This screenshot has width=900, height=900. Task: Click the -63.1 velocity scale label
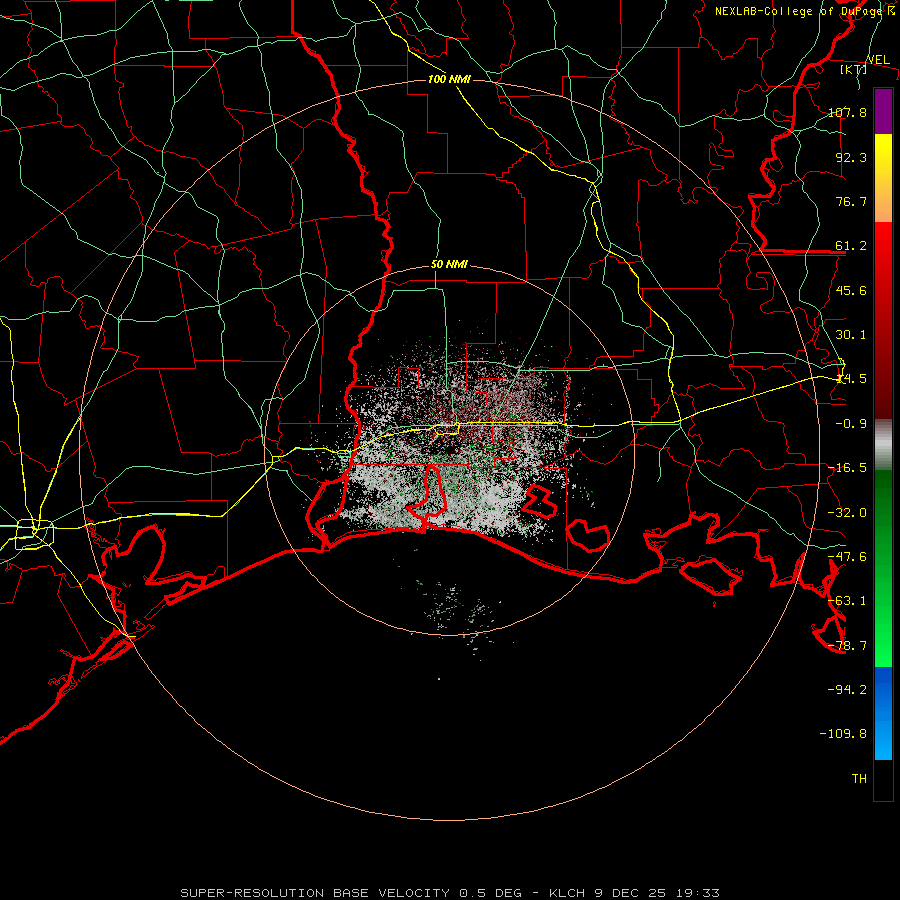coord(847,600)
